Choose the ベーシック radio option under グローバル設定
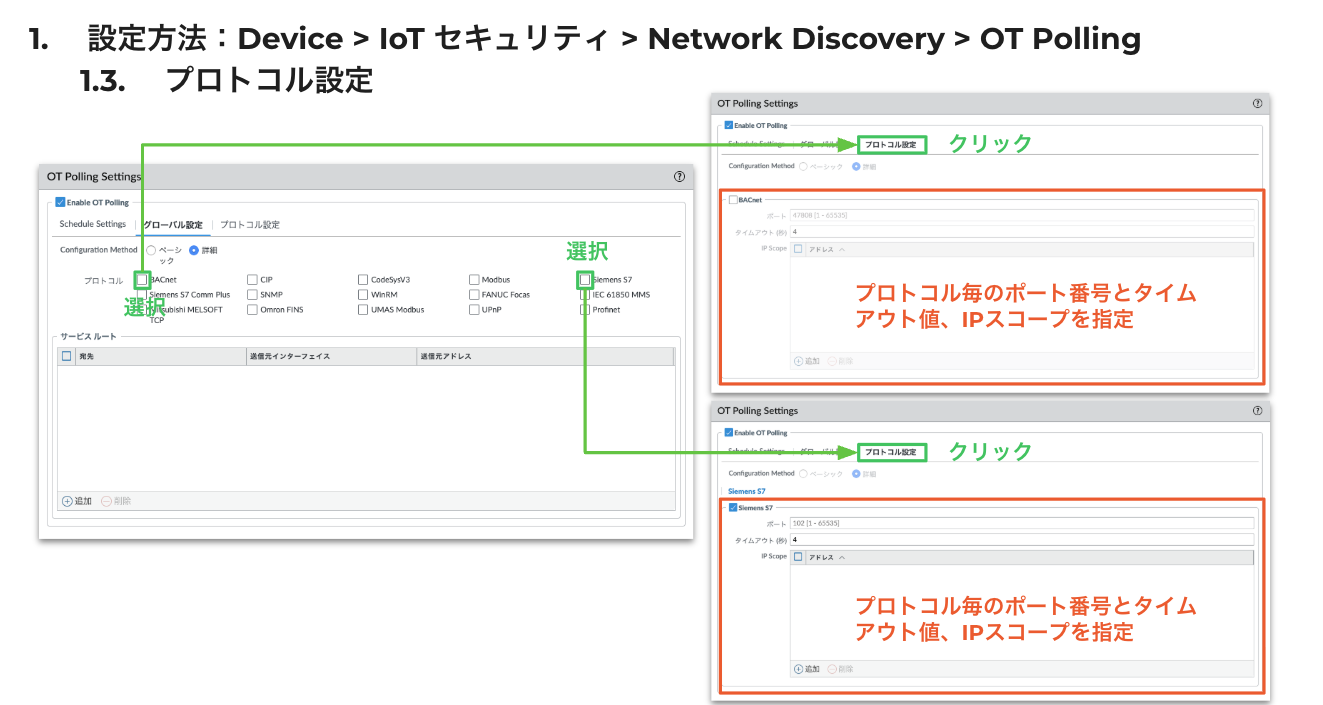The width and height of the screenshot is (1323, 705). click(x=151, y=250)
